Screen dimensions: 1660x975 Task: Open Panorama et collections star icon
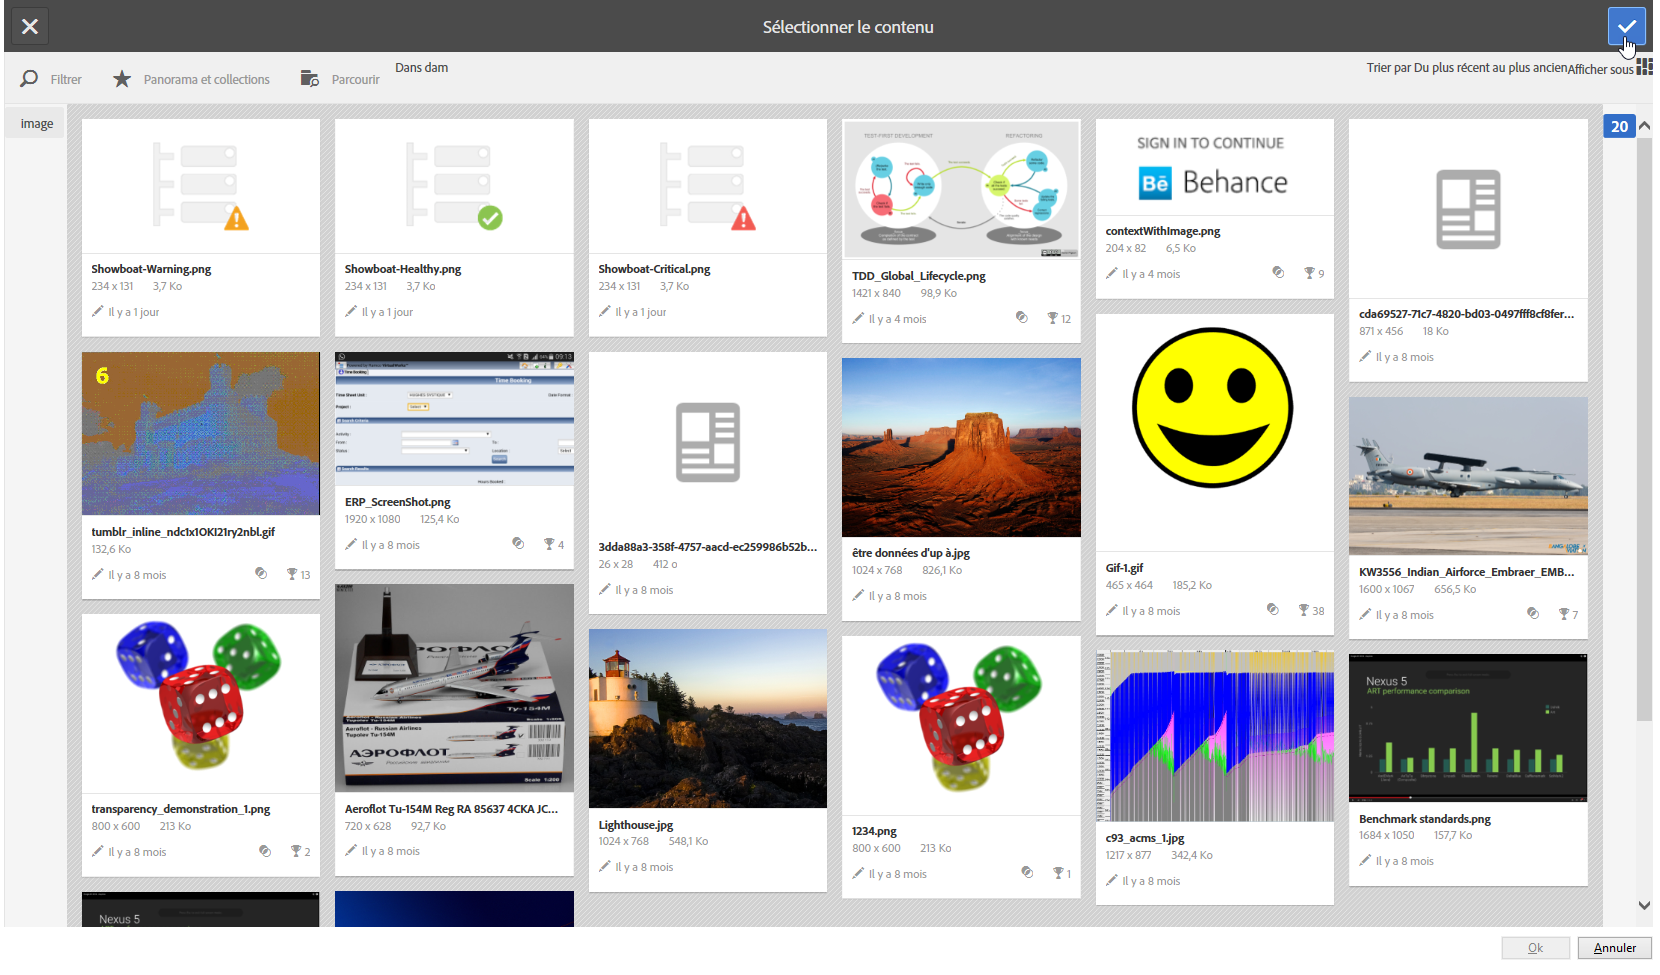pyautogui.click(x=122, y=79)
